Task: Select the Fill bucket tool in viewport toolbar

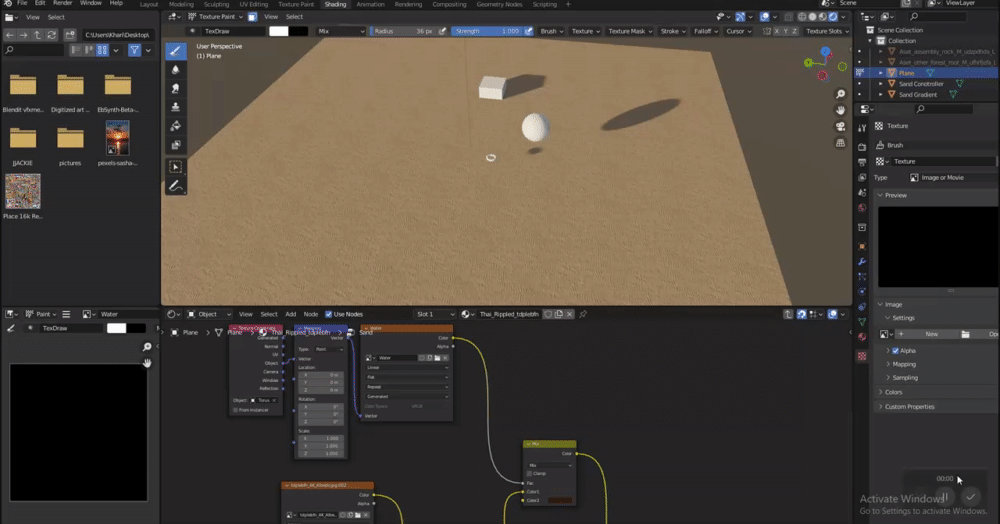Action: pyautogui.click(x=176, y=126)
